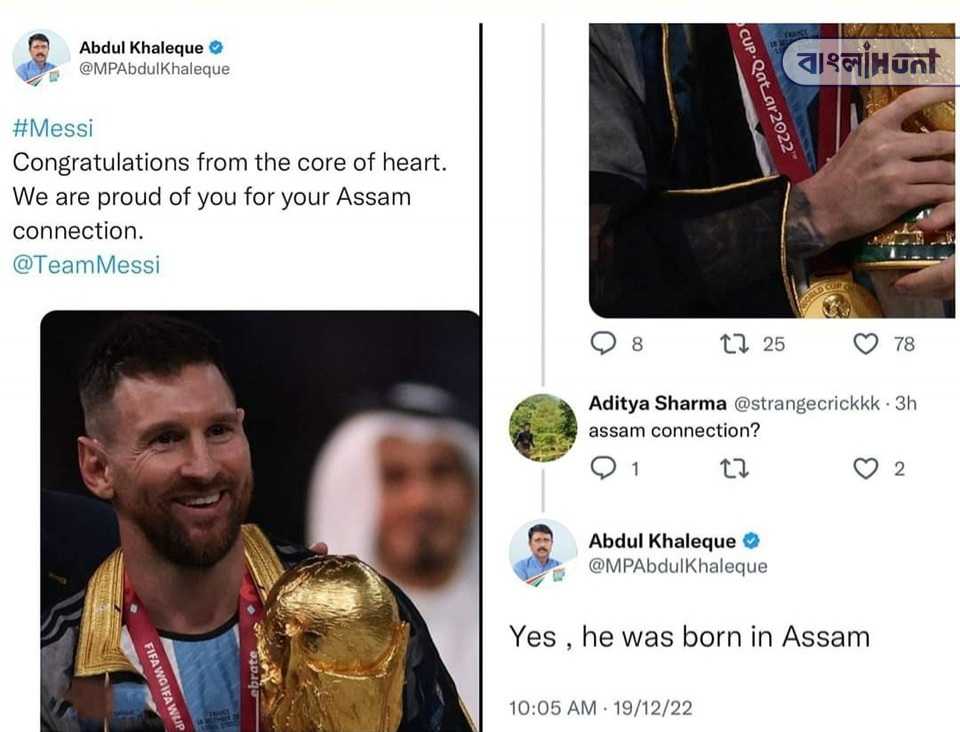Click Abdul Khaleque's avatar in the reply
This screenshot has width=960, height=732.
pyautogui.click(x=543, y=552)
